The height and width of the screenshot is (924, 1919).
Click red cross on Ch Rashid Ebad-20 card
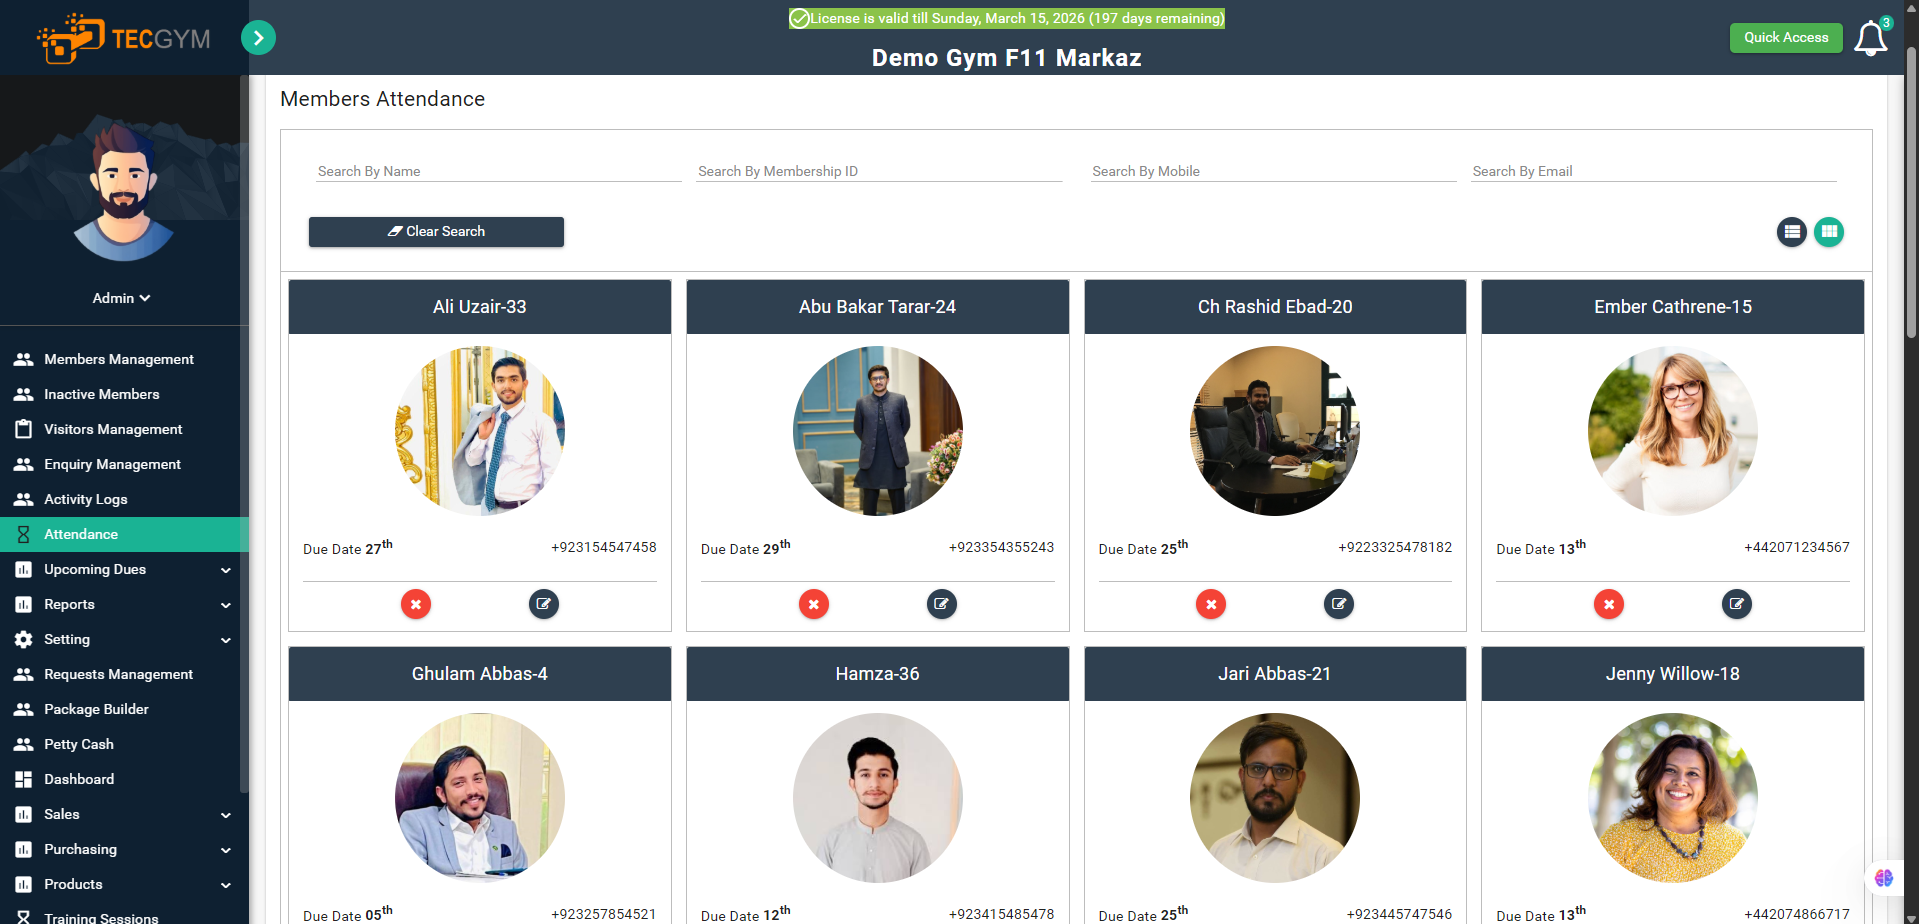click(x=1211, y=604)
